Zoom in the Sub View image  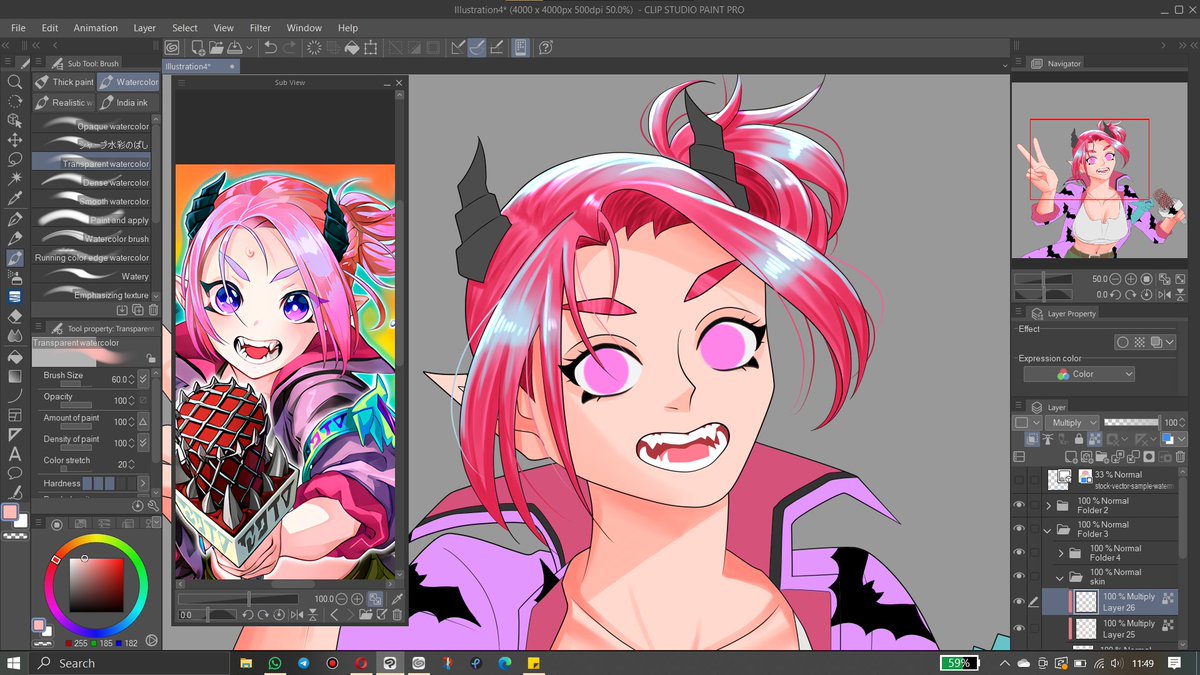pos(357,598)
